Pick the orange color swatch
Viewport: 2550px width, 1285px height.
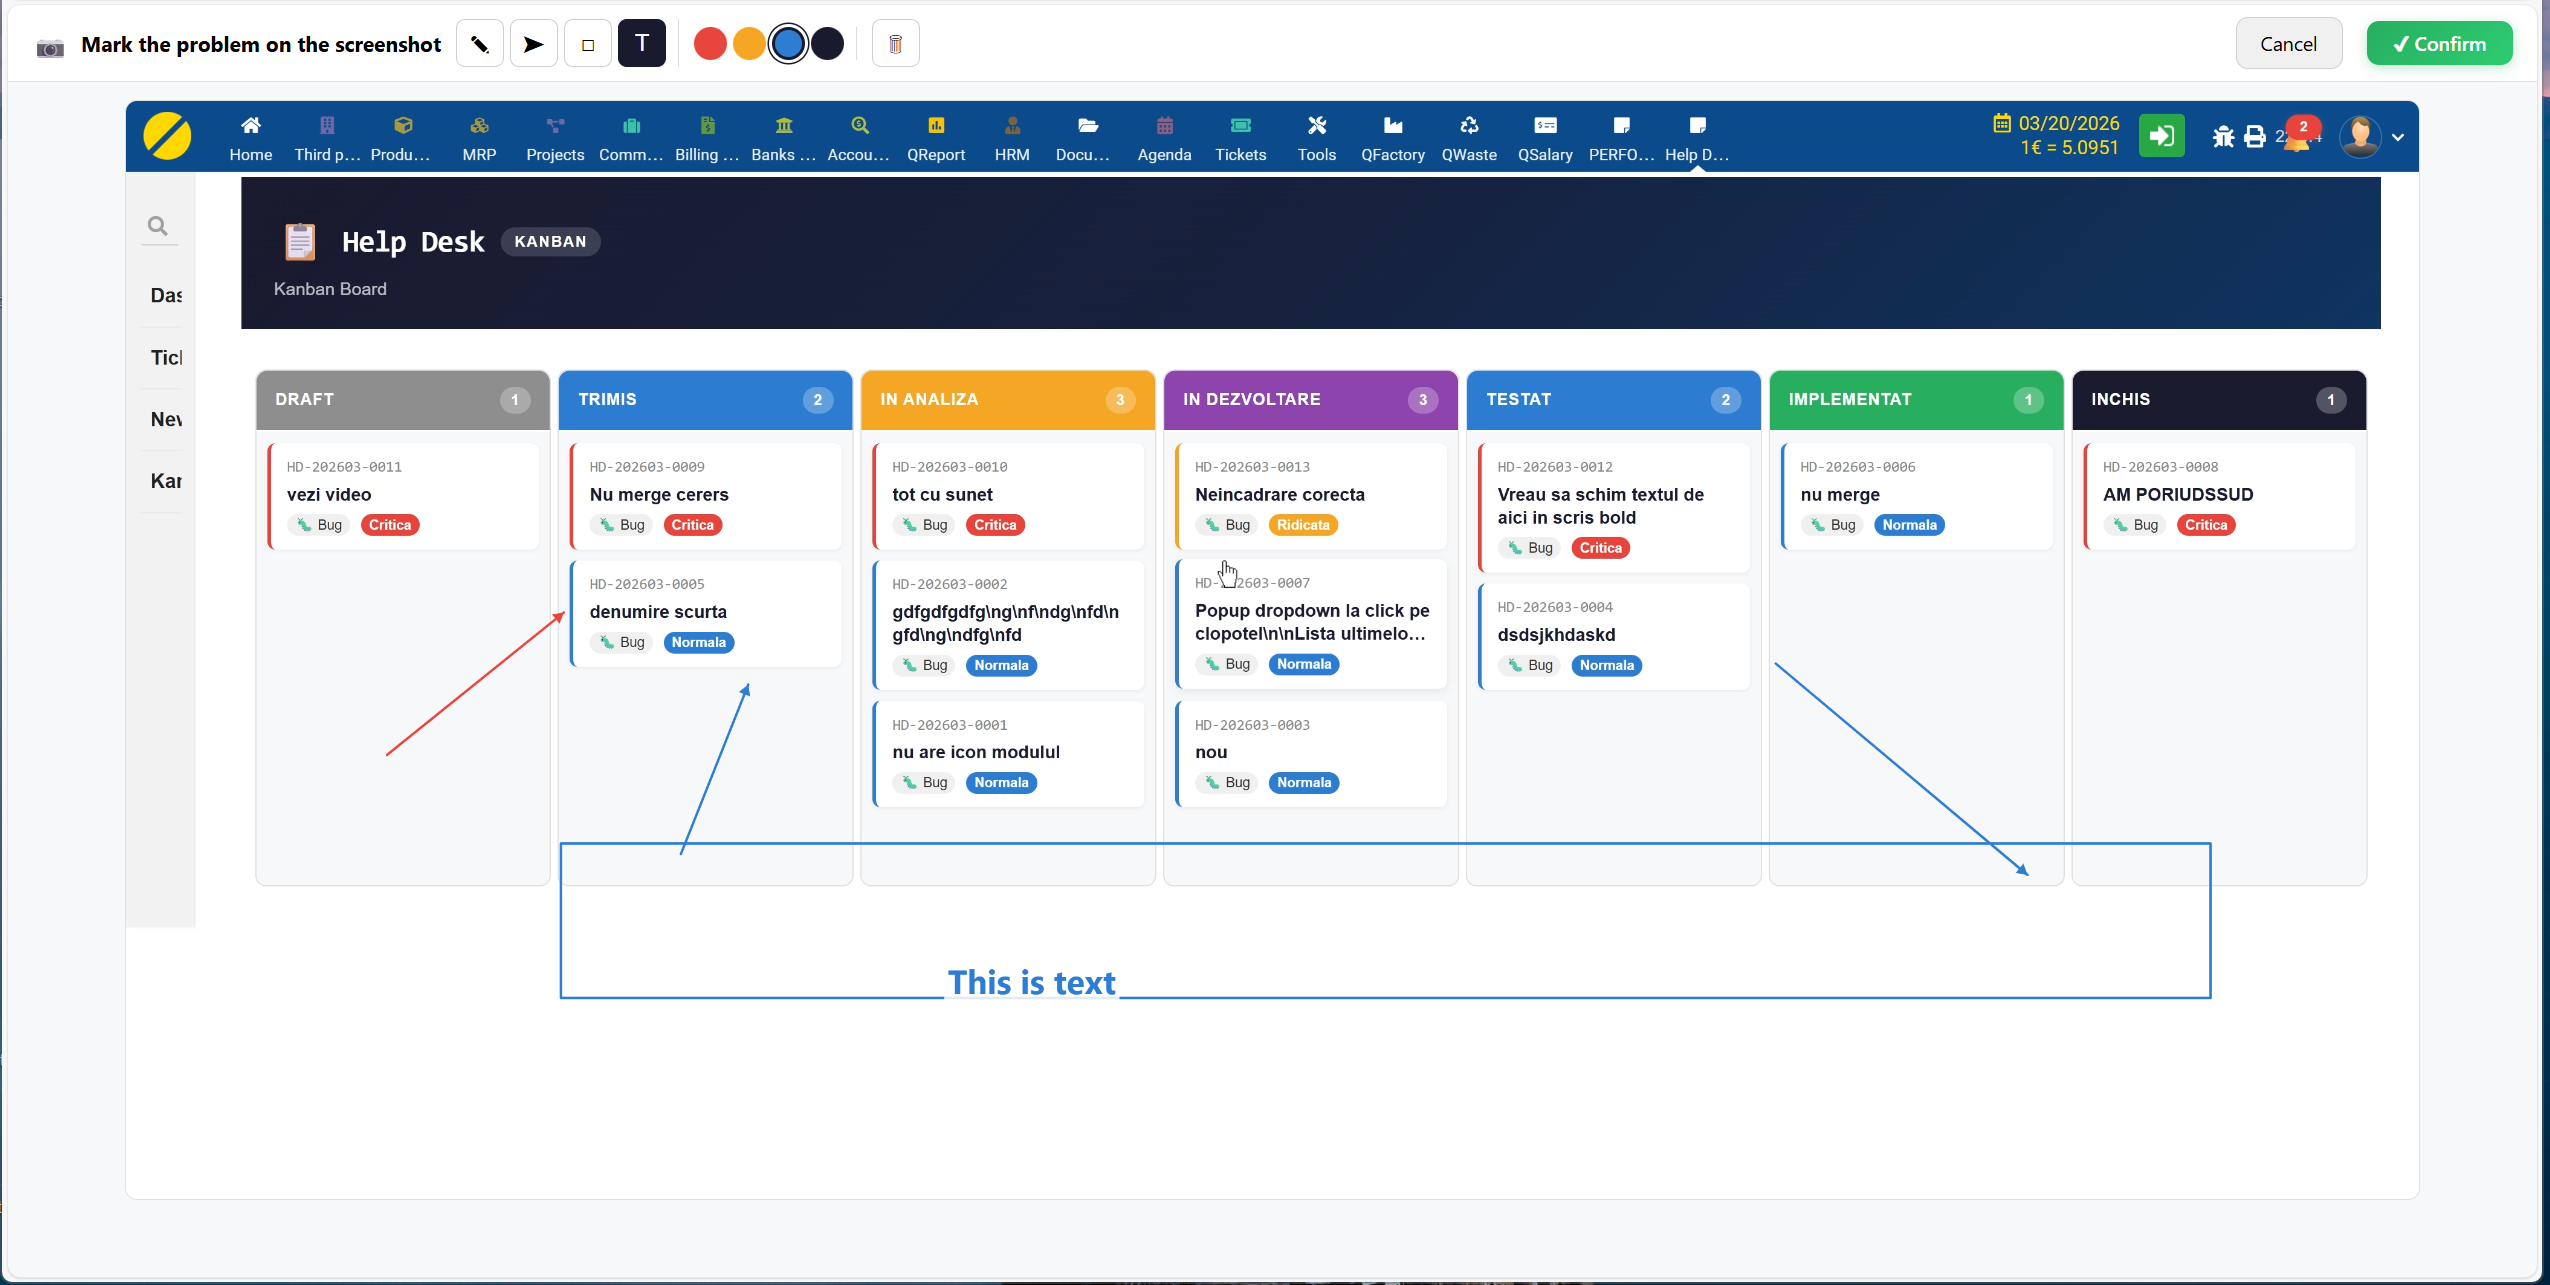(749, 44)
